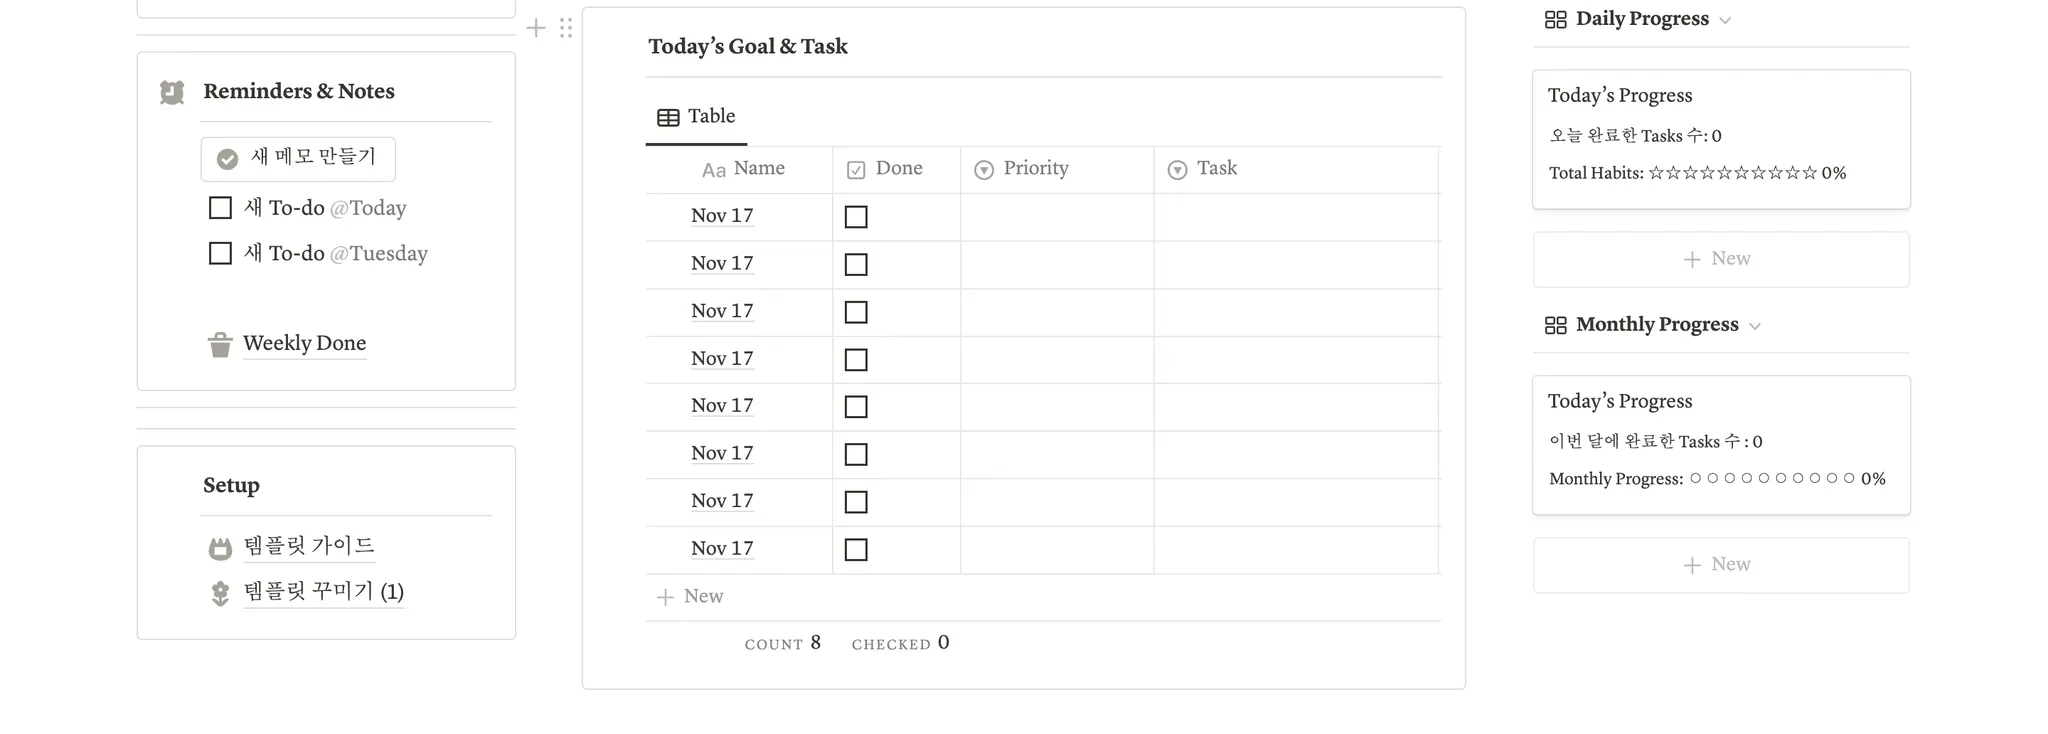The image size is (2048, 734).
Task: Click the six-dot drag handle icon
Action: tap(566, 28)
